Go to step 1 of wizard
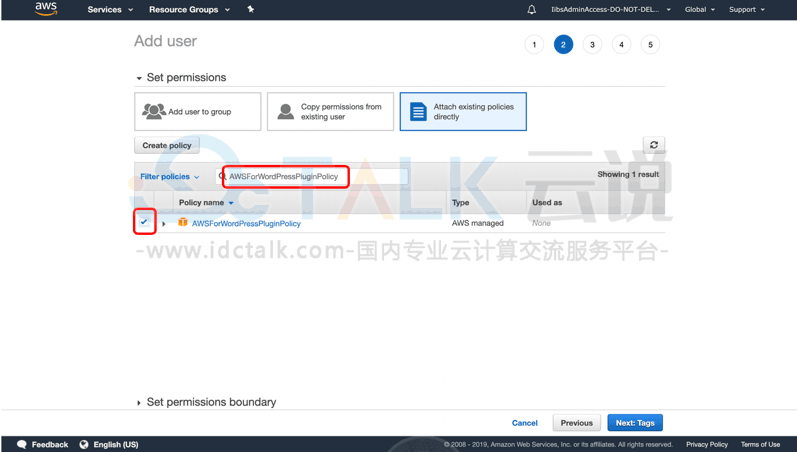The height and width of the screenshot is (452, 797). [x=534, y=45]
